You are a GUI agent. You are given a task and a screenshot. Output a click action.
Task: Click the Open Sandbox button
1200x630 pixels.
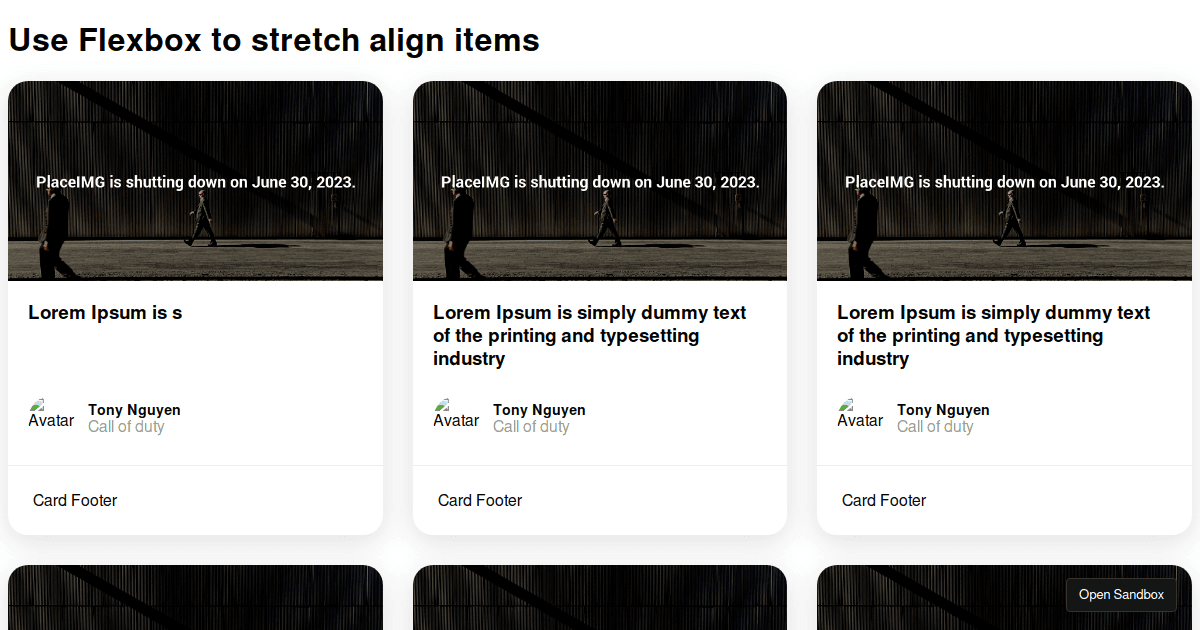(1121, 594)
